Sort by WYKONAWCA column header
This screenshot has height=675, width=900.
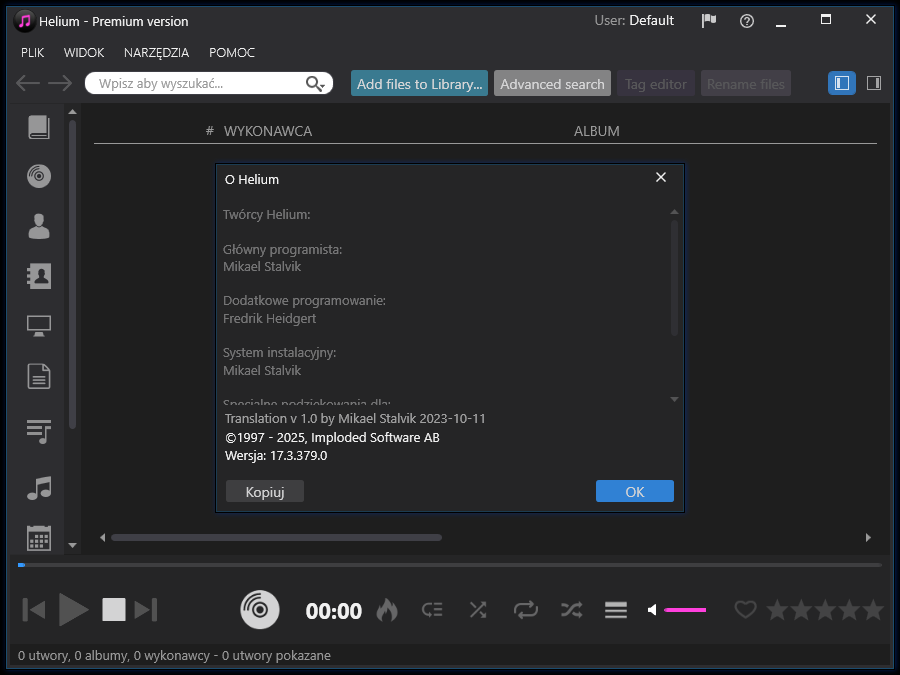(x=268, y=131)
